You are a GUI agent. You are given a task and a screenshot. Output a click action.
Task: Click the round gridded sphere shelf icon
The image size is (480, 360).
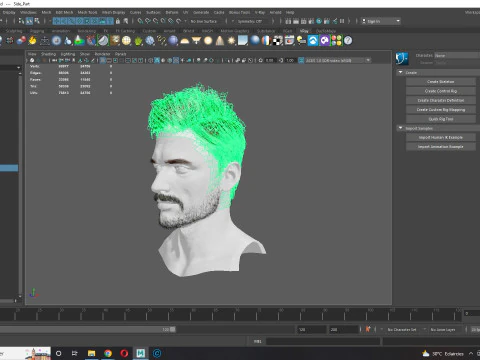[x=126, y=41]
